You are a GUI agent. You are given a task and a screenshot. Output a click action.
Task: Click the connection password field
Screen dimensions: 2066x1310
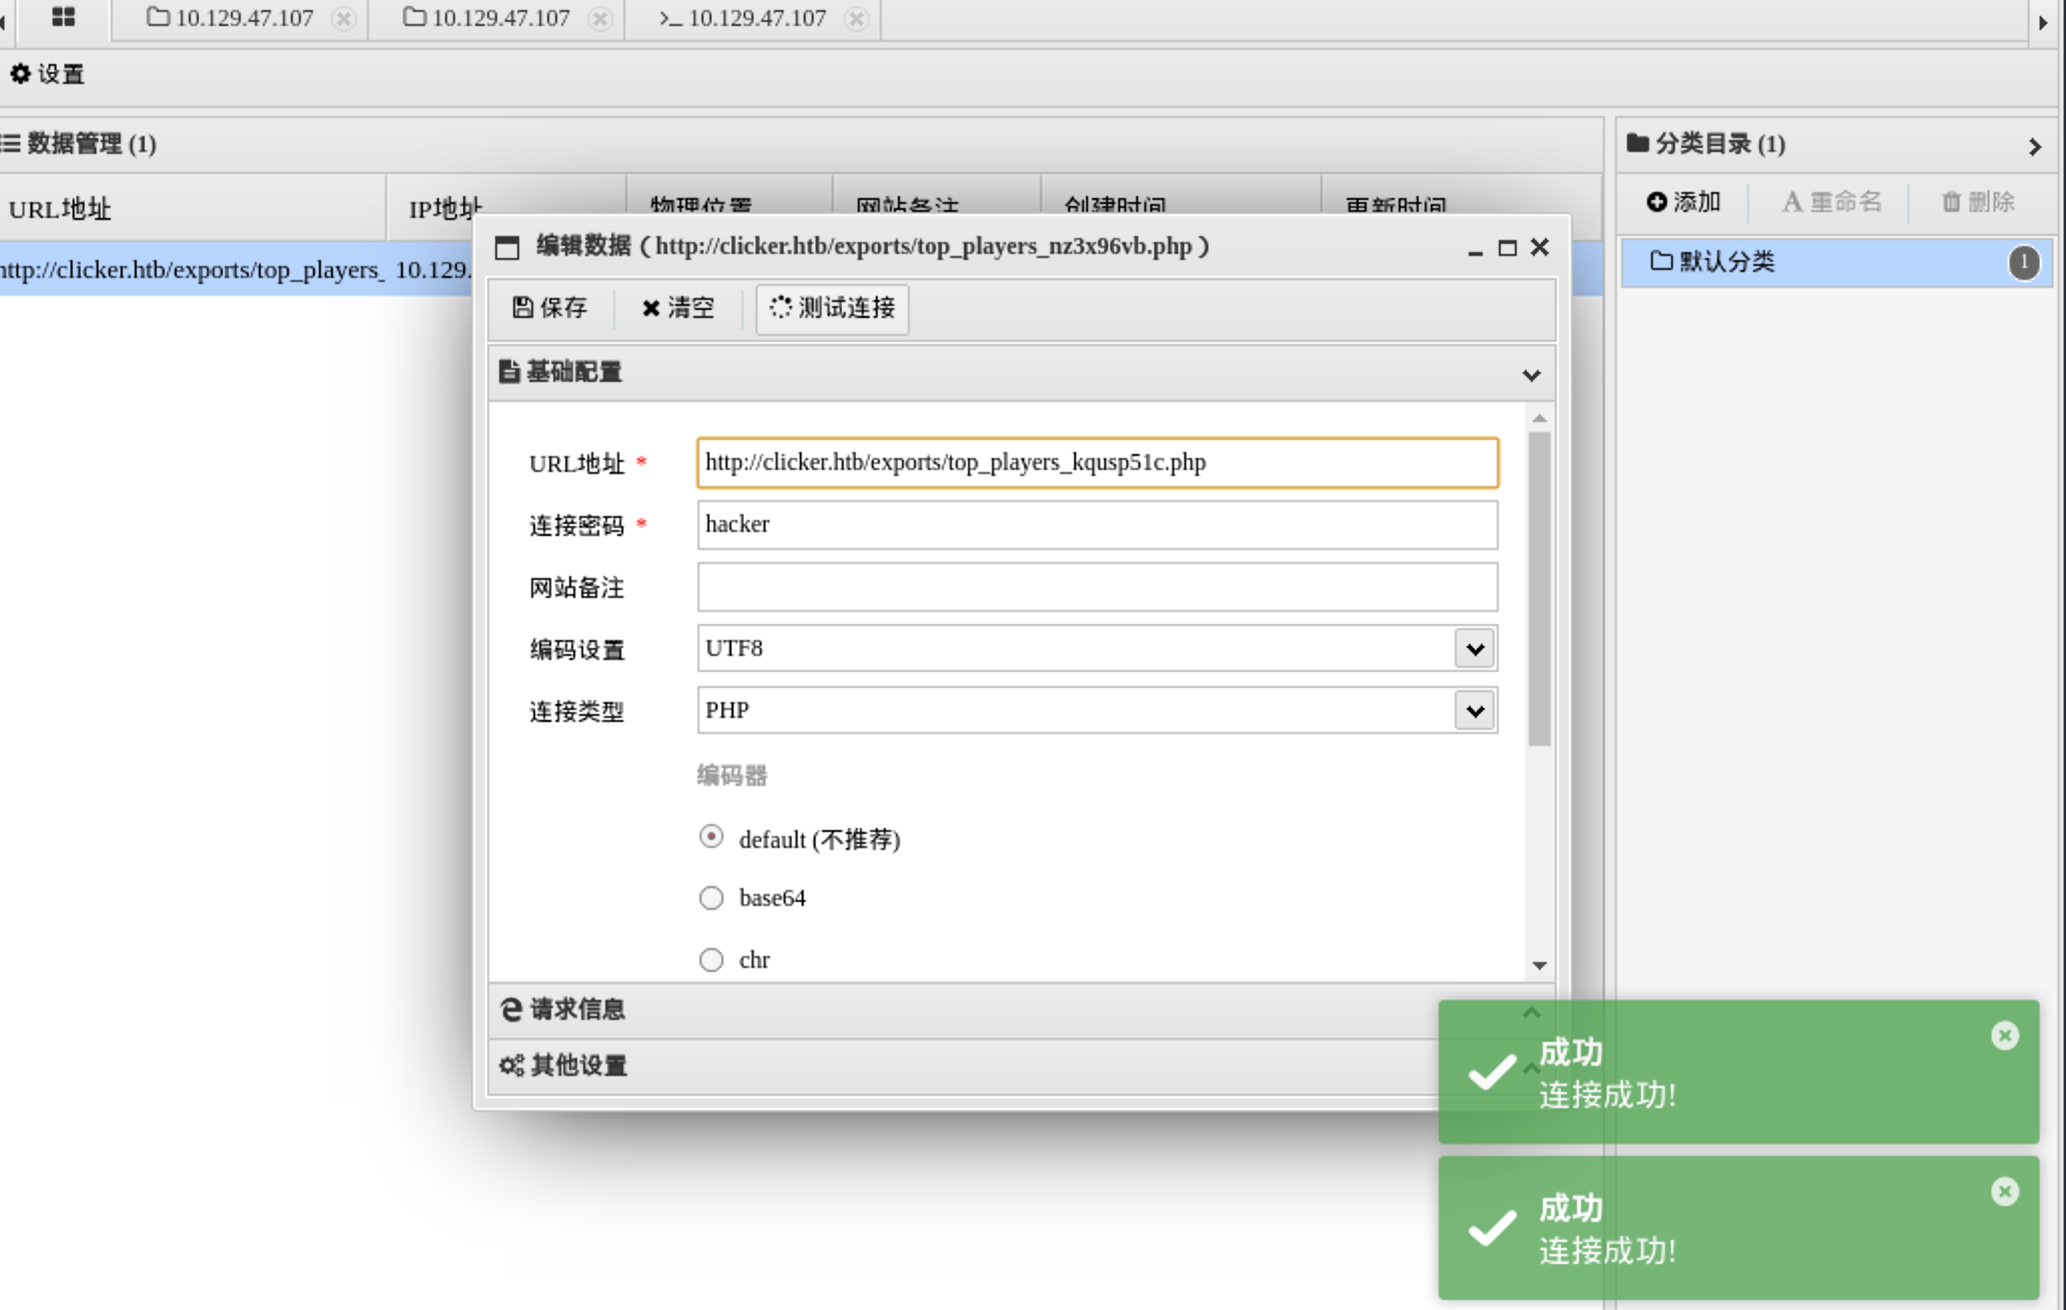[x=1096, y=525]
